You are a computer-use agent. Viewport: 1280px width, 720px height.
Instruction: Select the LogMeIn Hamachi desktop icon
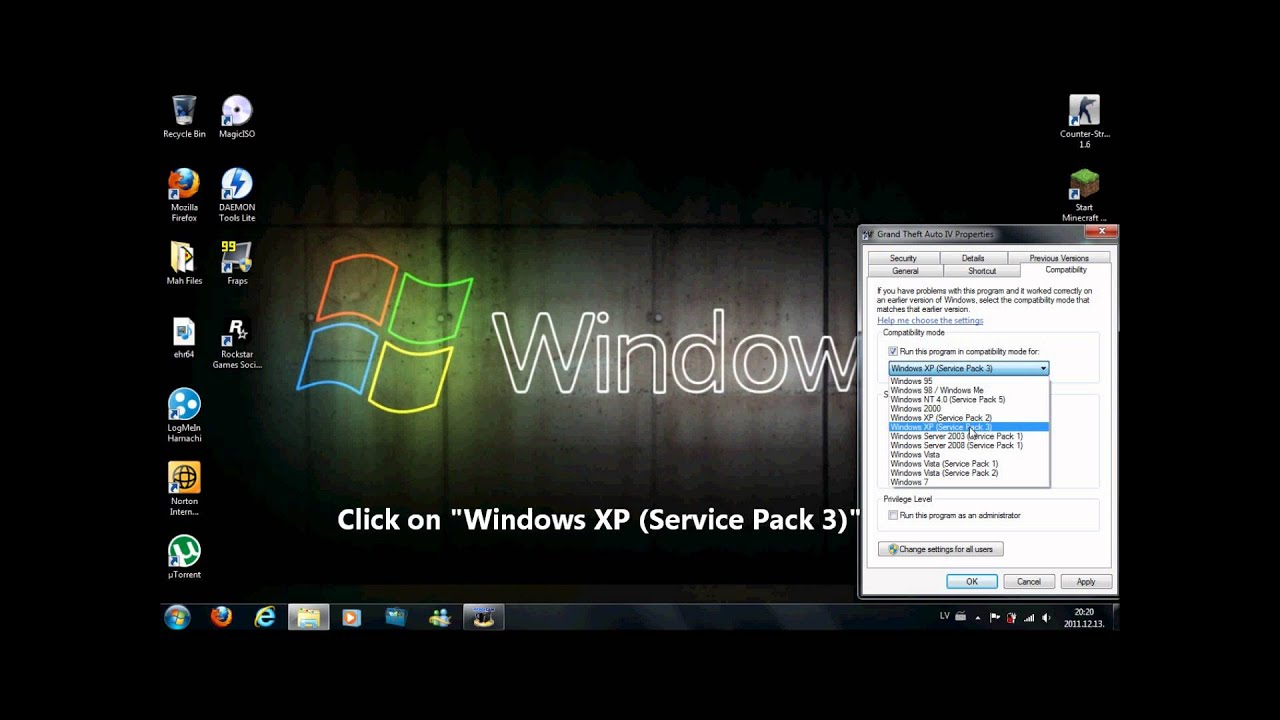tap(184, 415)
